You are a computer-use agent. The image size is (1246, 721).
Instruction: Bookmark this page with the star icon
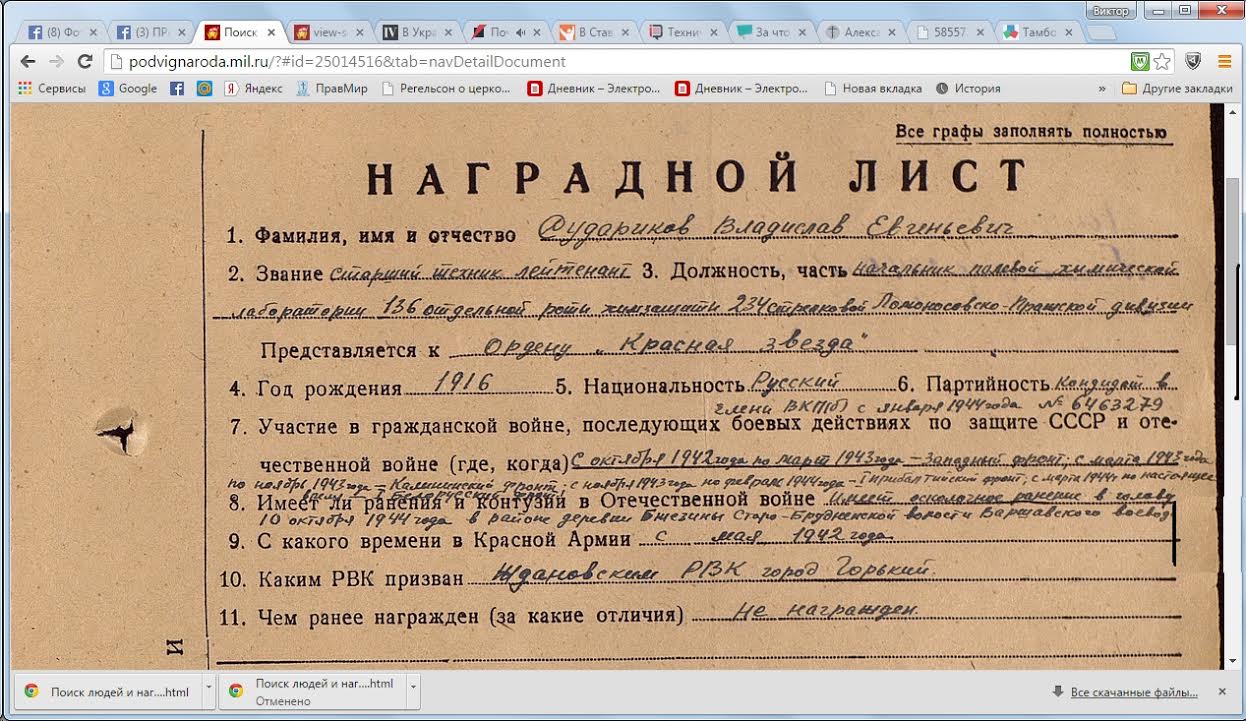click(1161, 61)
